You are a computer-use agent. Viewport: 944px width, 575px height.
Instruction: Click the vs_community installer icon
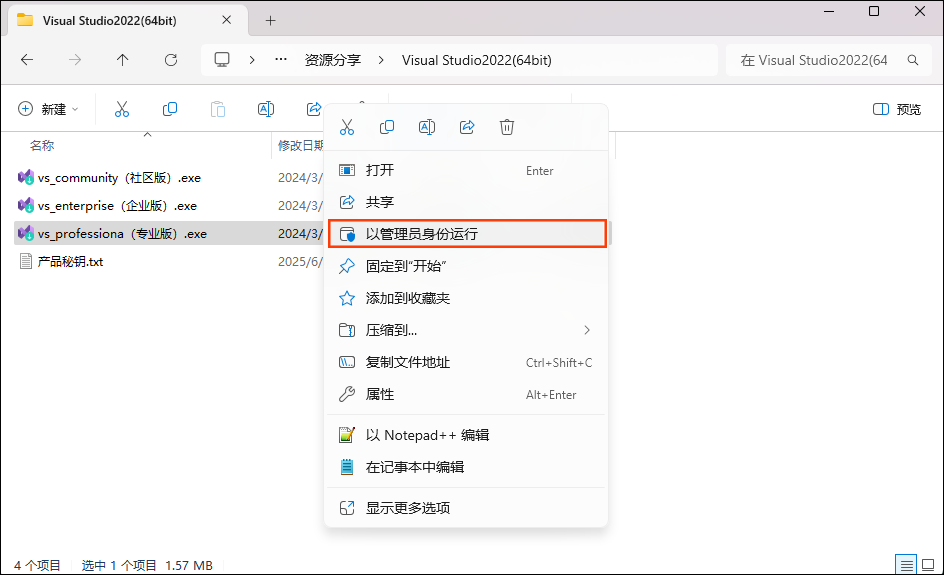[26, 177]
